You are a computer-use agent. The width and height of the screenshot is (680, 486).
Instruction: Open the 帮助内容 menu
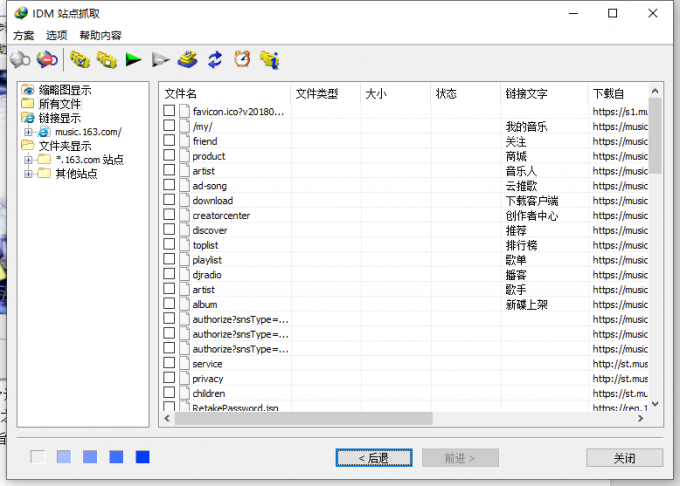click(101, 35)
